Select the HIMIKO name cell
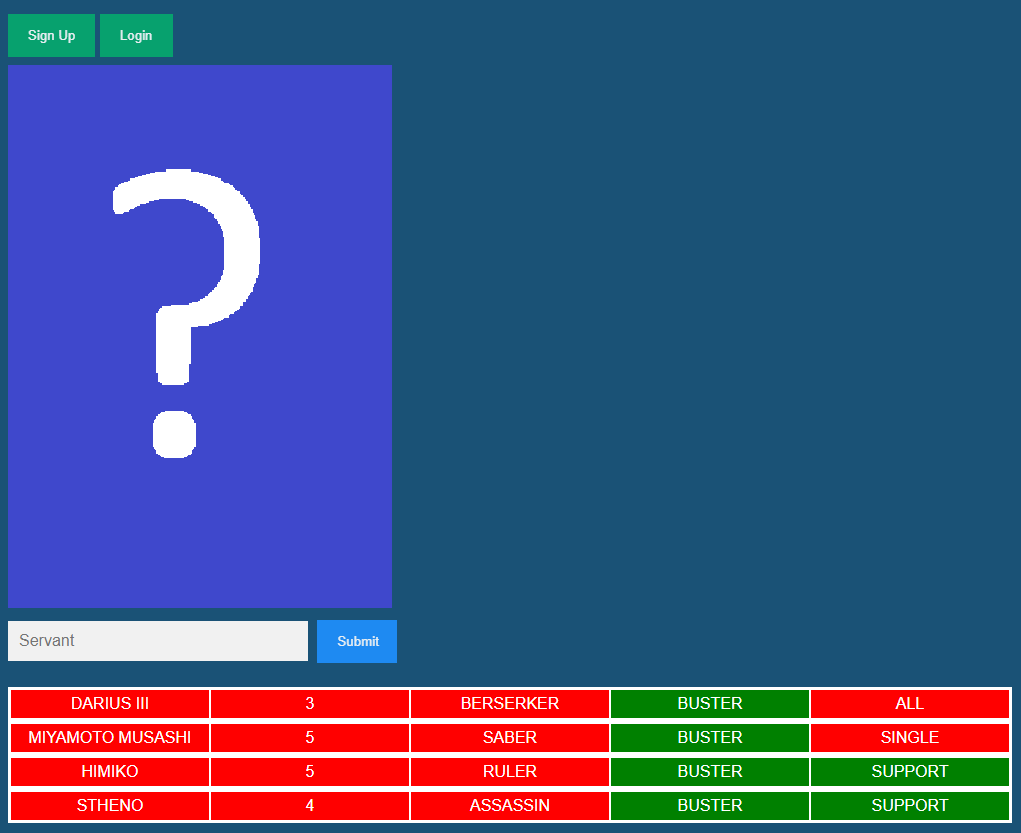Viewport: 1021px width, 833px height. tap(110, 771)
